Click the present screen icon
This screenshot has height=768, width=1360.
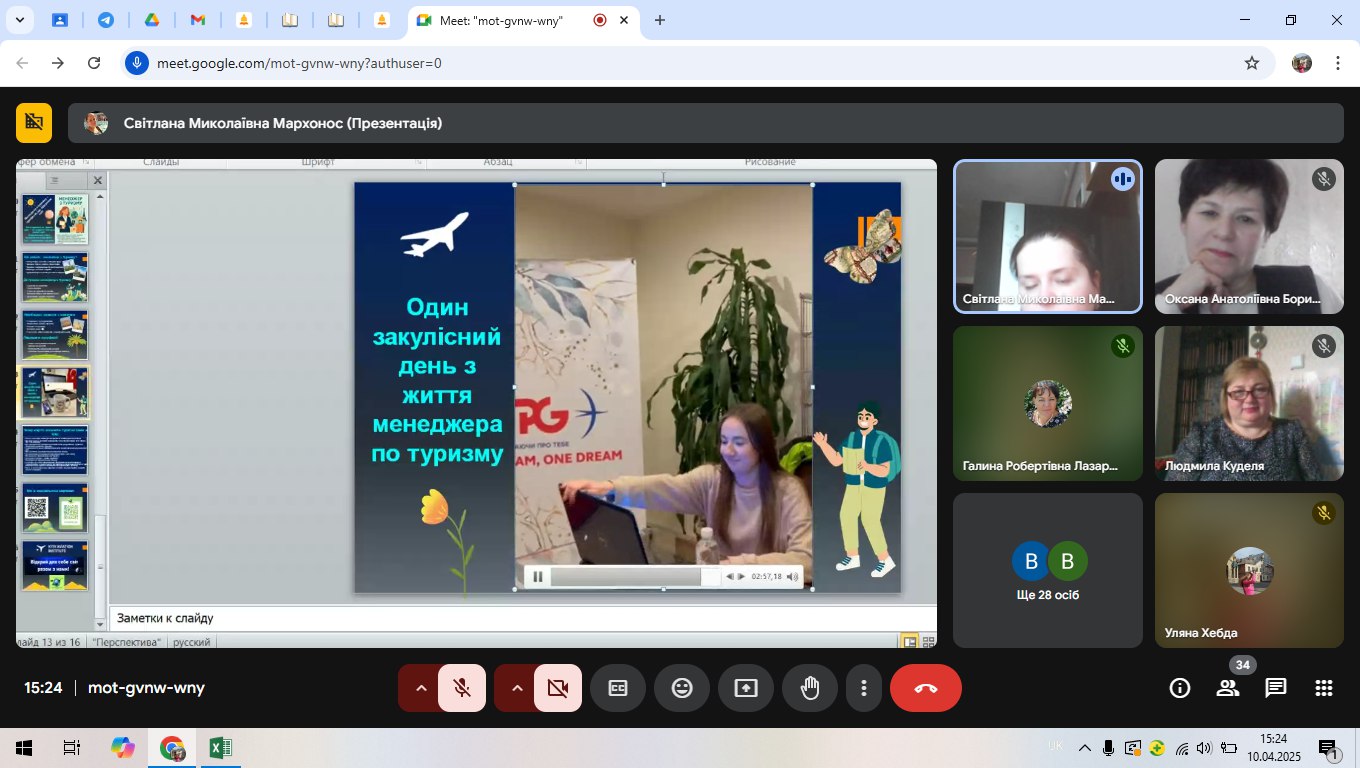pyautogui.click(x=746, y=688)
